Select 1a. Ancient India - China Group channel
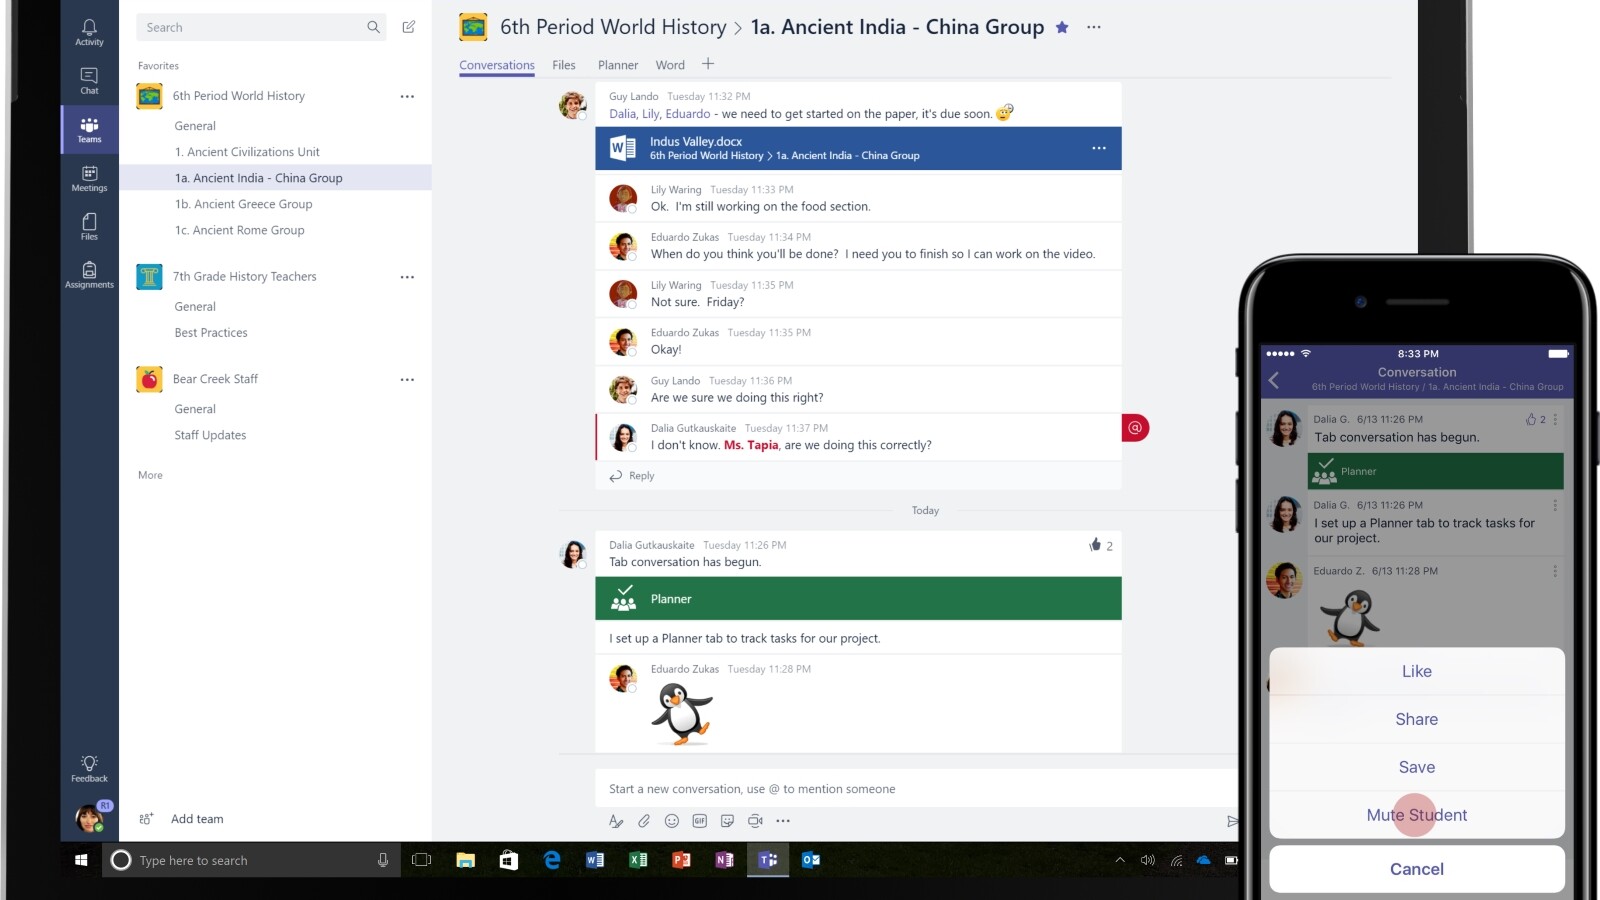Image resolution: width=1600 pixels, height=900 pixels. (276, 178)
